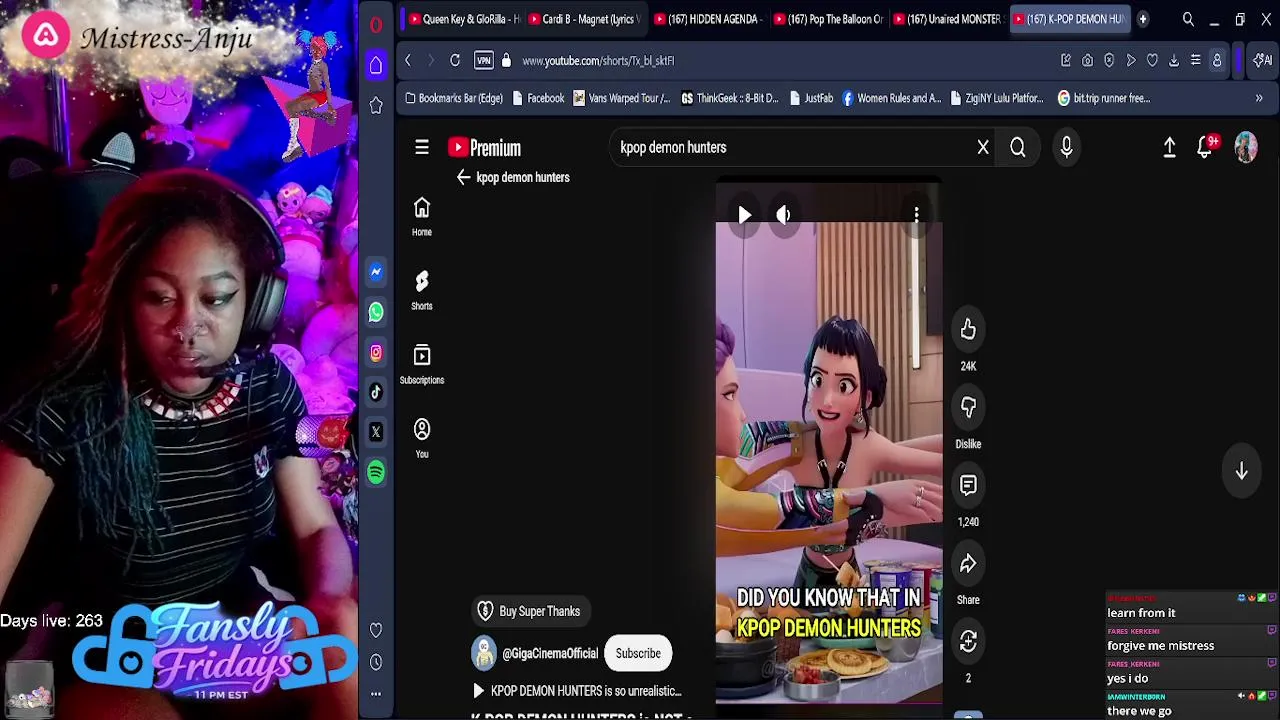The height and width of the screenshot is (720, 1280).
Task: Open sidebar heart pinboards icon
Action: [x=376, y=630]
